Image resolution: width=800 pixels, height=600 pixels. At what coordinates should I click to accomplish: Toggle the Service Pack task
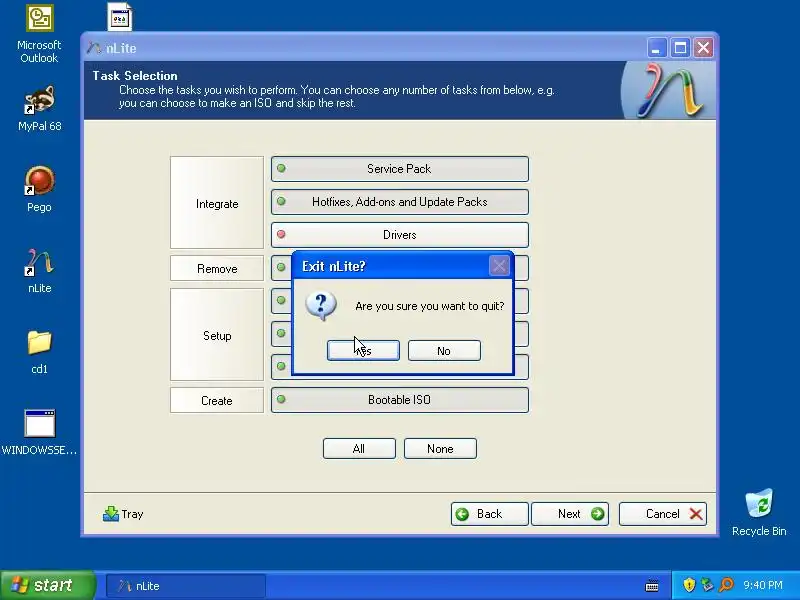click(x=399, y=169)
